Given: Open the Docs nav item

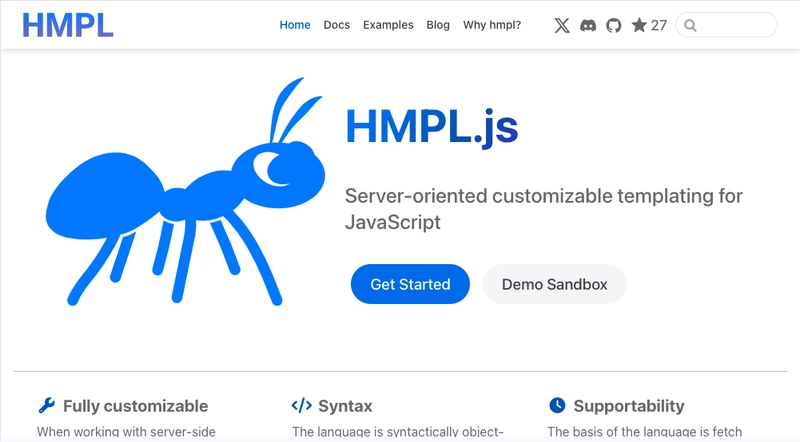Looking at the screenshot, I should (x=337, y=25).
